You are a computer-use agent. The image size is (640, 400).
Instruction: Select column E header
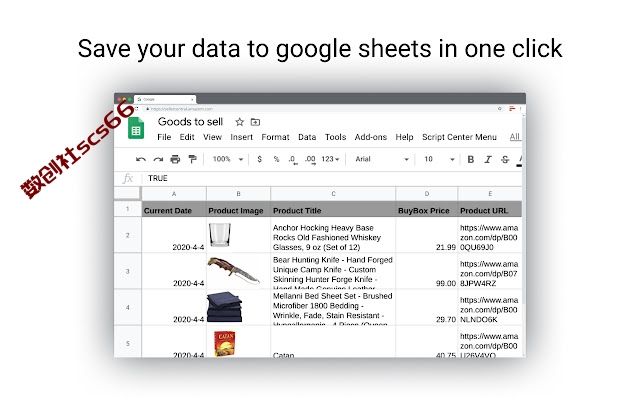(490, 194)
